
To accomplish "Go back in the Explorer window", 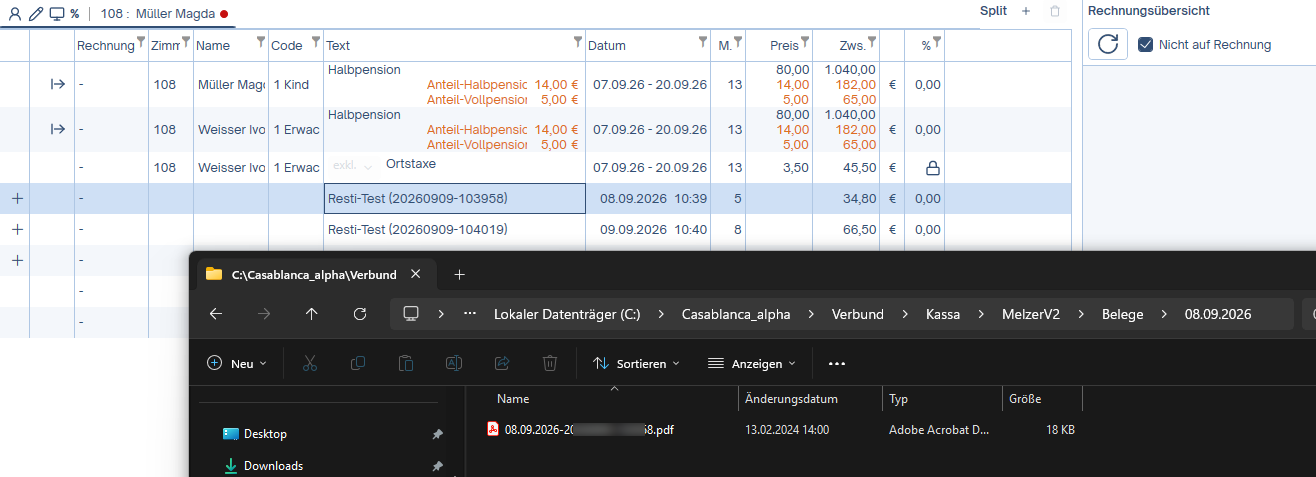I will click(216, 314).
